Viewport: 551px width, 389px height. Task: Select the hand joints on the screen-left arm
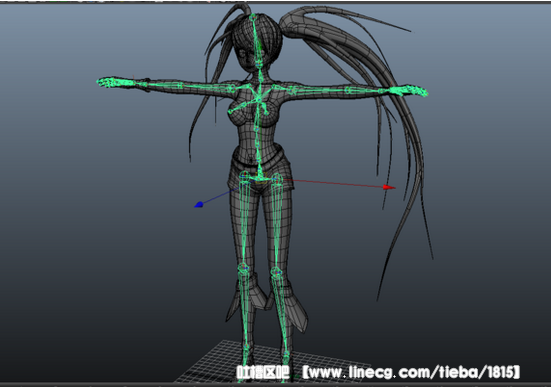115,83
